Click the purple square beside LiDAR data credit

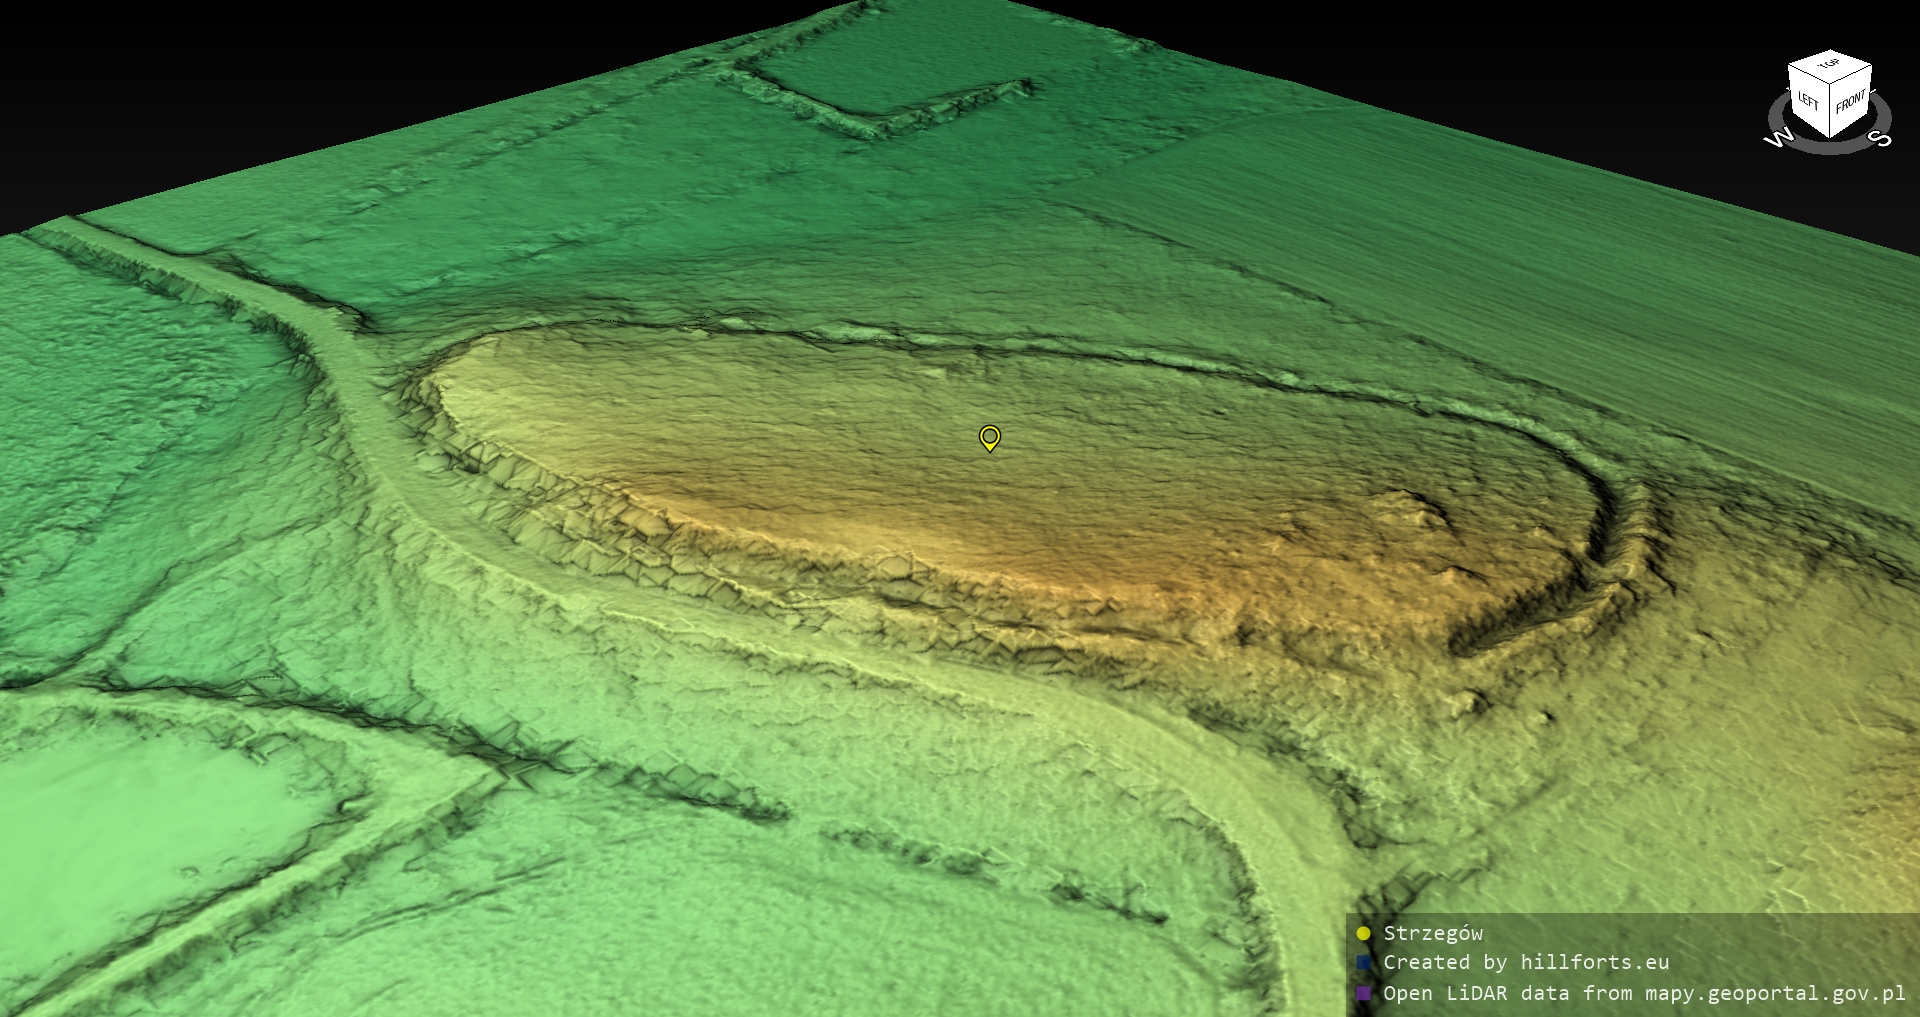point(1363,993)
